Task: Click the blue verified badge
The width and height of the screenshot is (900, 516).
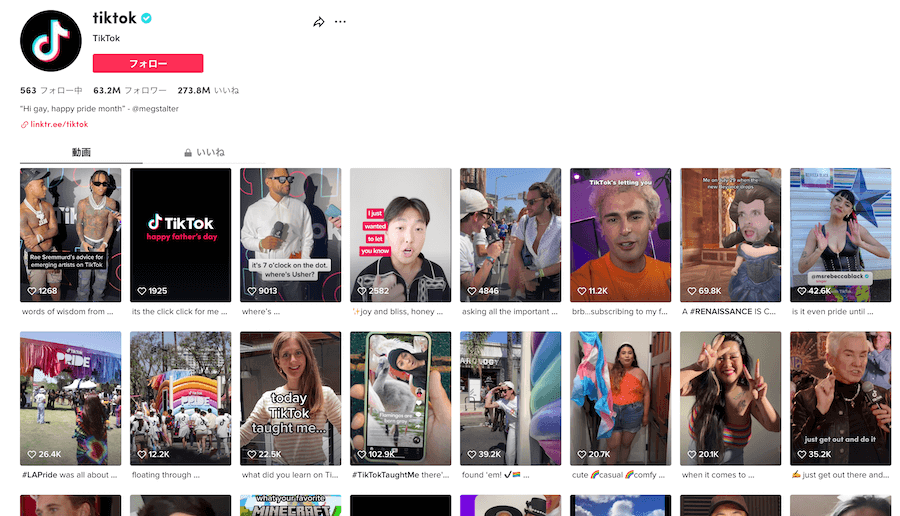Action: coord(146,18)
